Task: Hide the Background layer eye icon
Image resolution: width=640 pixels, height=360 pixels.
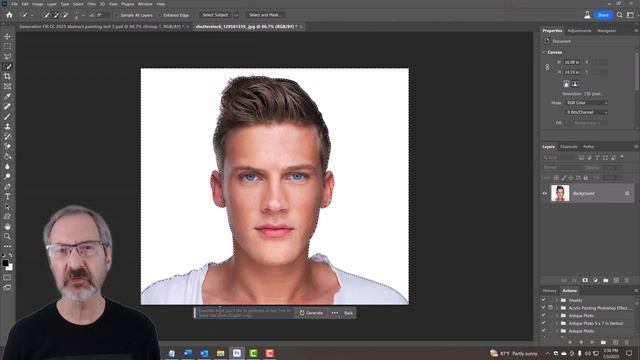Action: (x=544, y=193)
